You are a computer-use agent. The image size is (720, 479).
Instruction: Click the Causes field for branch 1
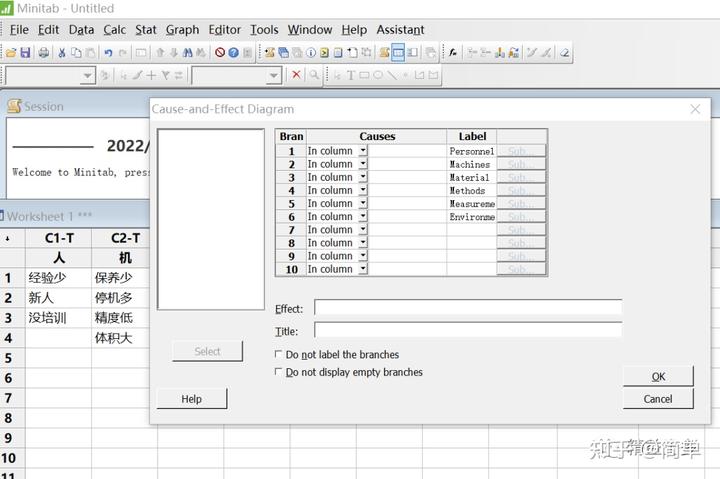(407, 151)
